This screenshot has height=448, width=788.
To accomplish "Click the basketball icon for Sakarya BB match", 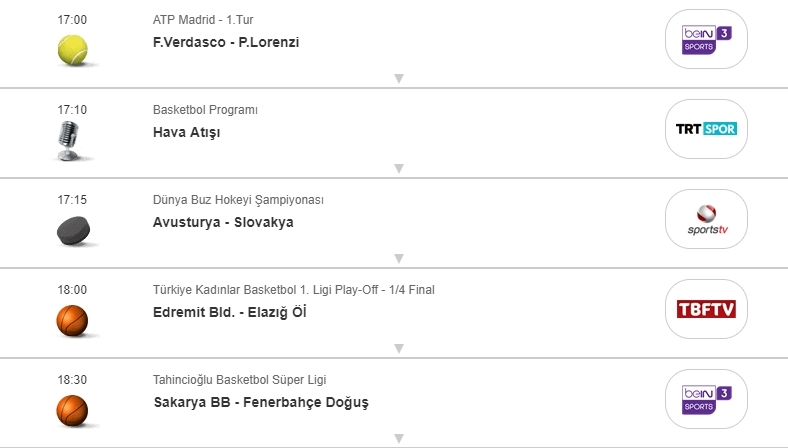I will pyautogui.click(x=72, y=409).
